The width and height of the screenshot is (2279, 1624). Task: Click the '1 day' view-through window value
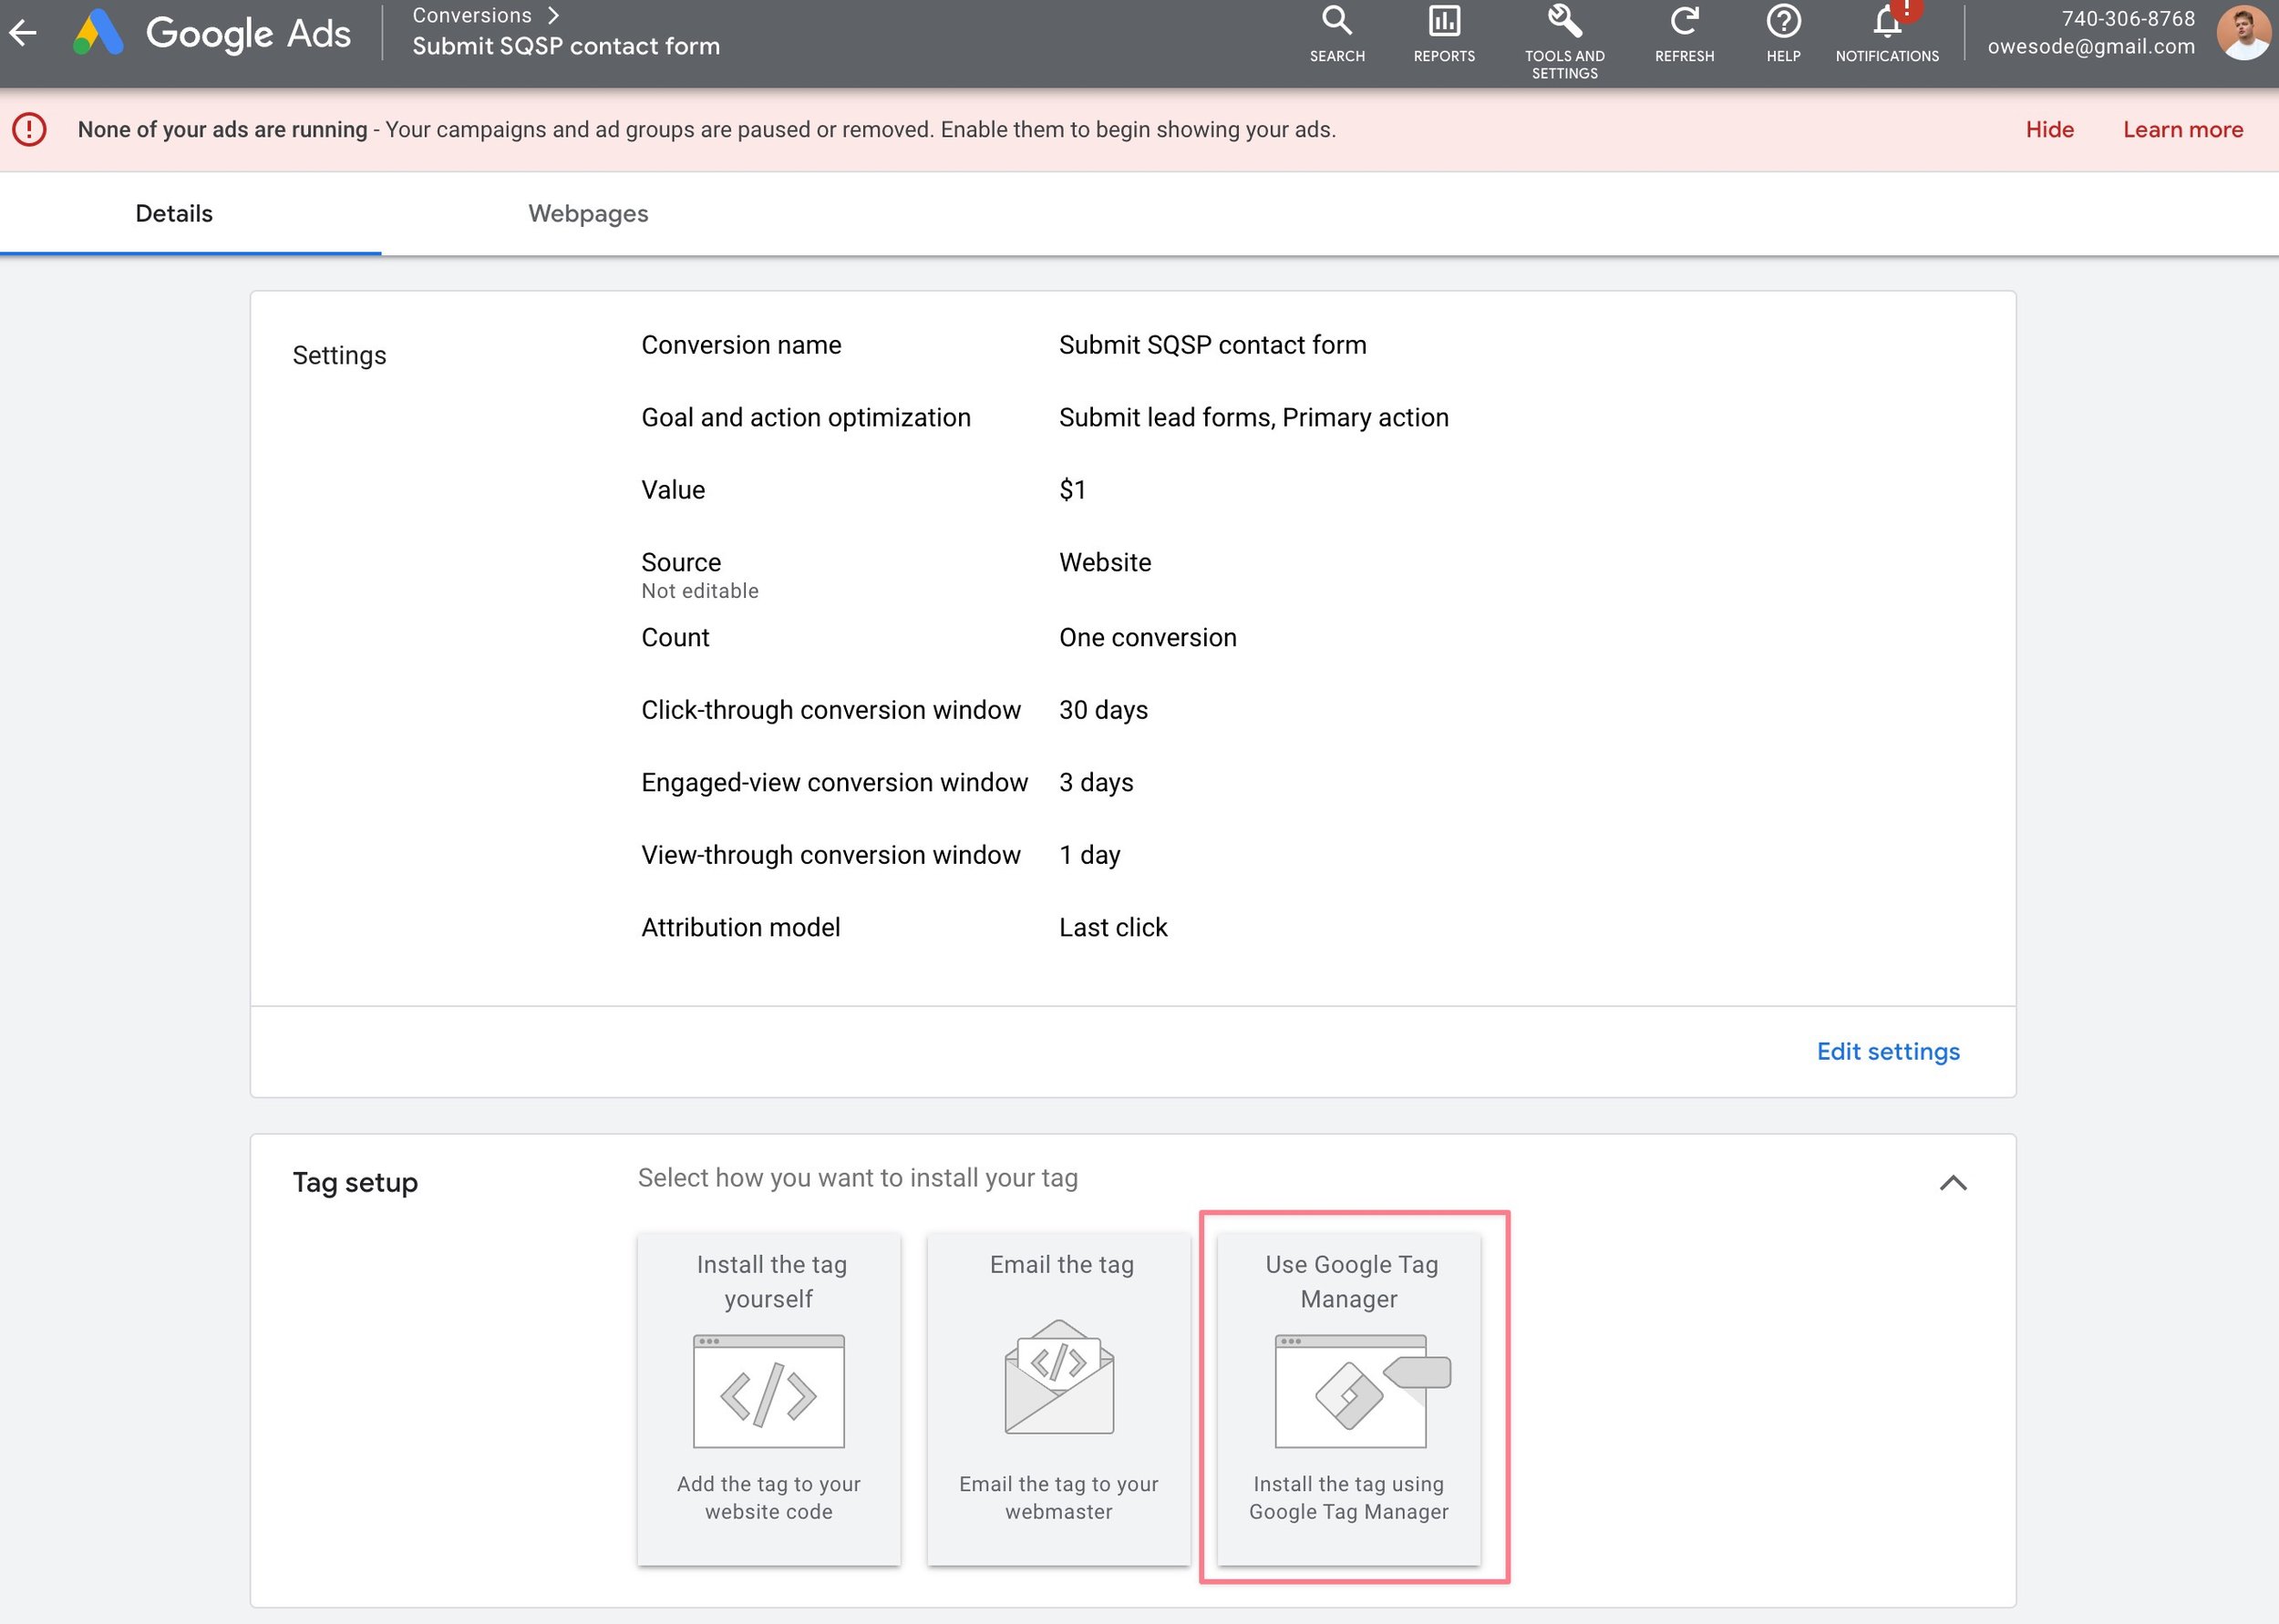[x=1089, y=855]
